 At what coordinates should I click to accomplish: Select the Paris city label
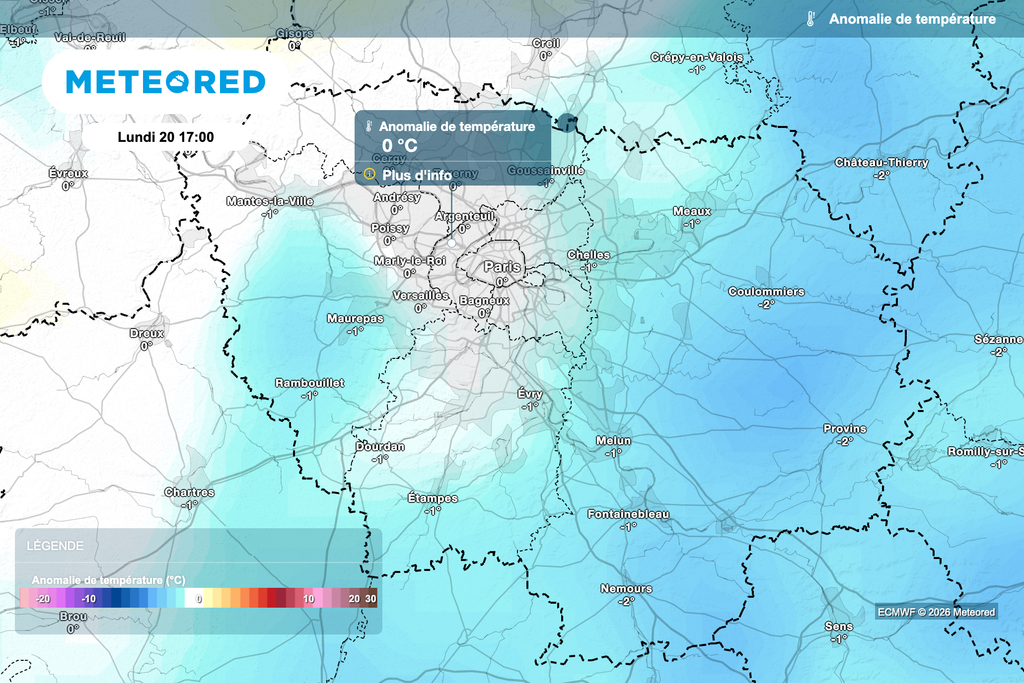502,266
